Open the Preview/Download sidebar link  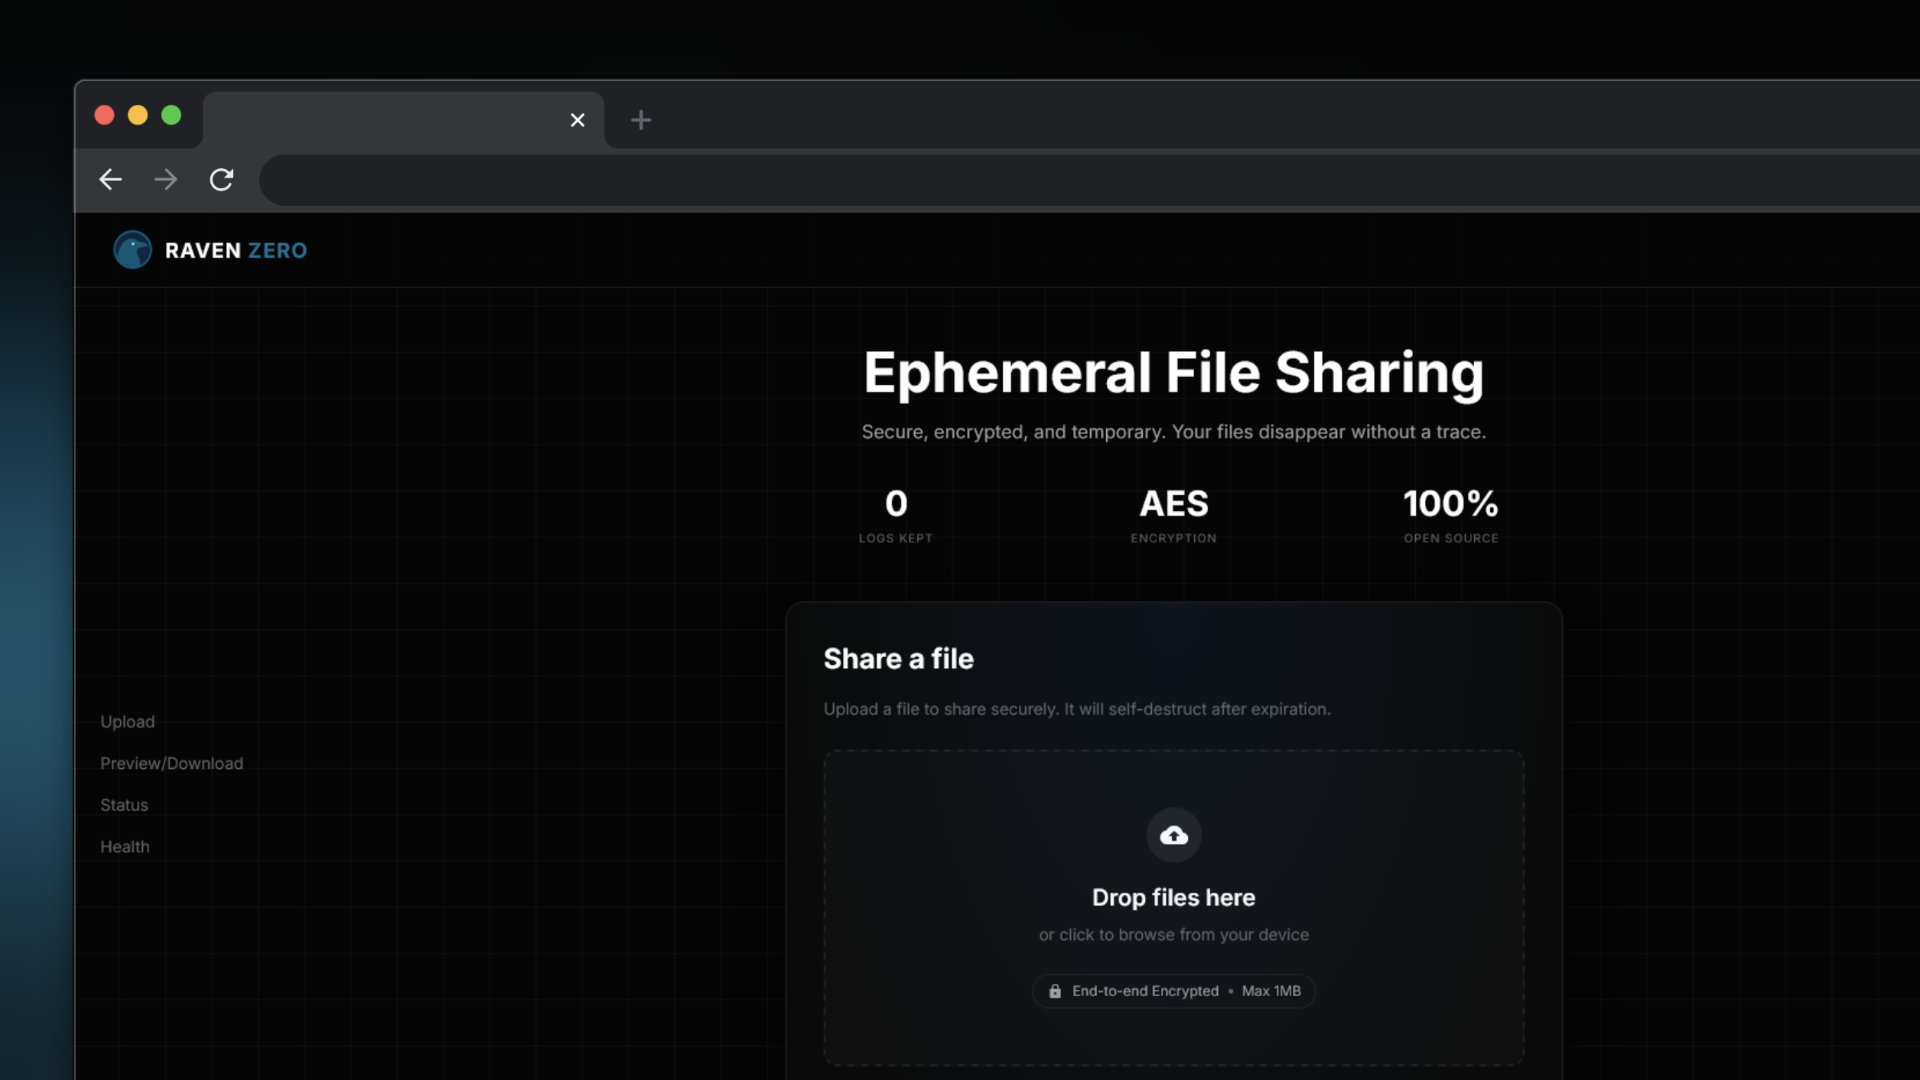tap(171, 763)
